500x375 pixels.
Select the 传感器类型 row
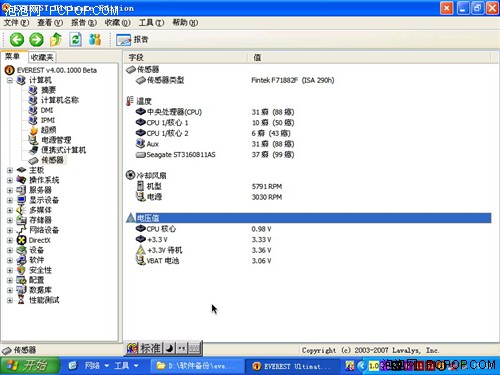coord(308,80)
